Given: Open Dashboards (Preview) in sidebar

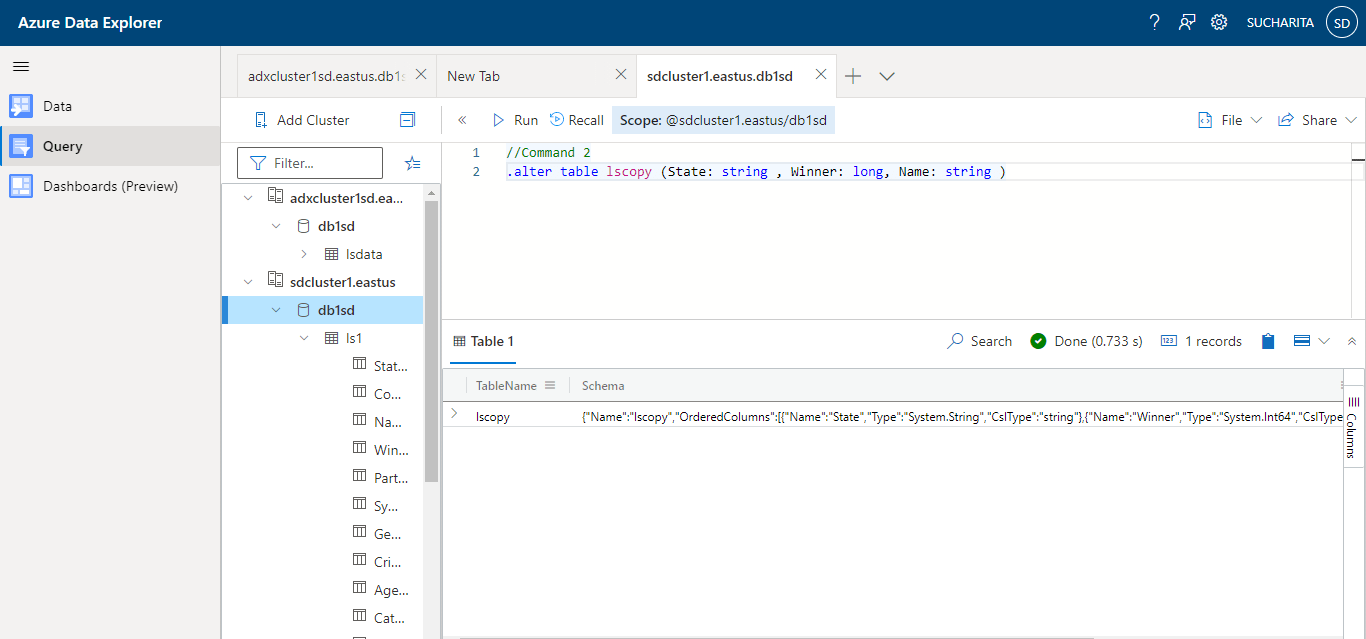Looking at the screenshot, I should 110,186.
